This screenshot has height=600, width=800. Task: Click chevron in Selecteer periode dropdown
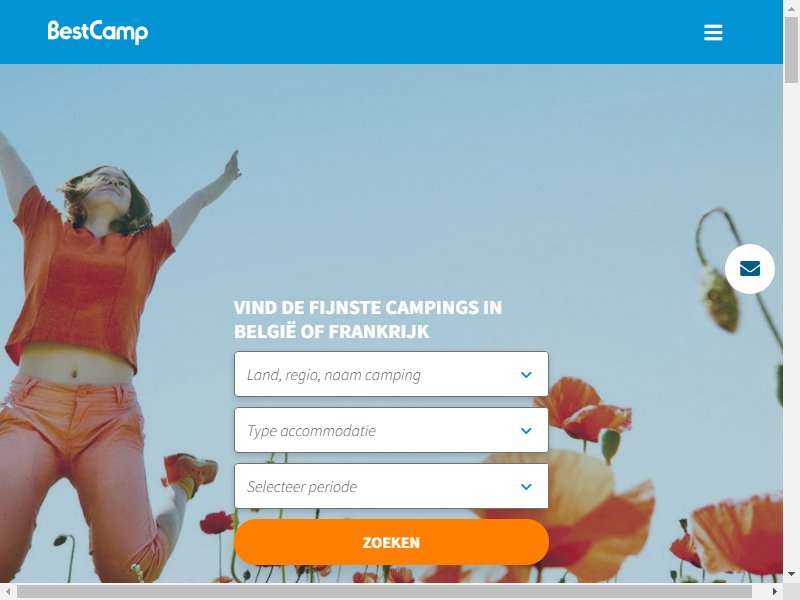click(526, 487)
